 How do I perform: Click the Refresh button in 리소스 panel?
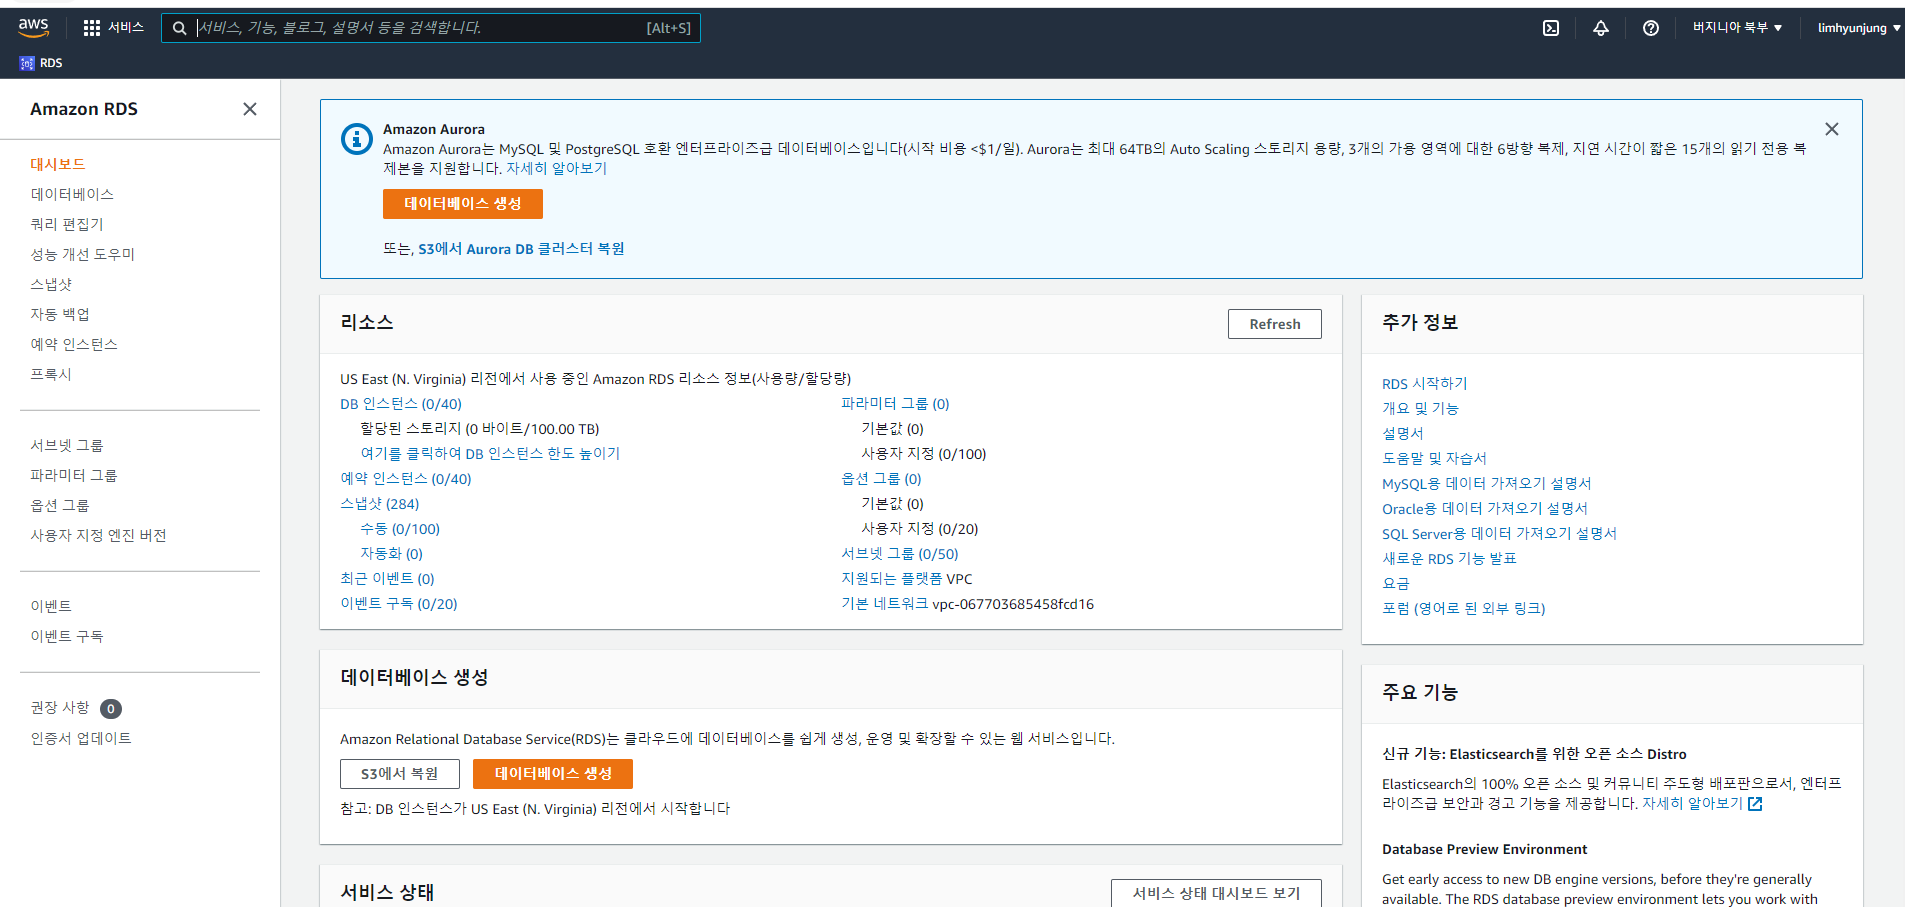point(1275,324)
